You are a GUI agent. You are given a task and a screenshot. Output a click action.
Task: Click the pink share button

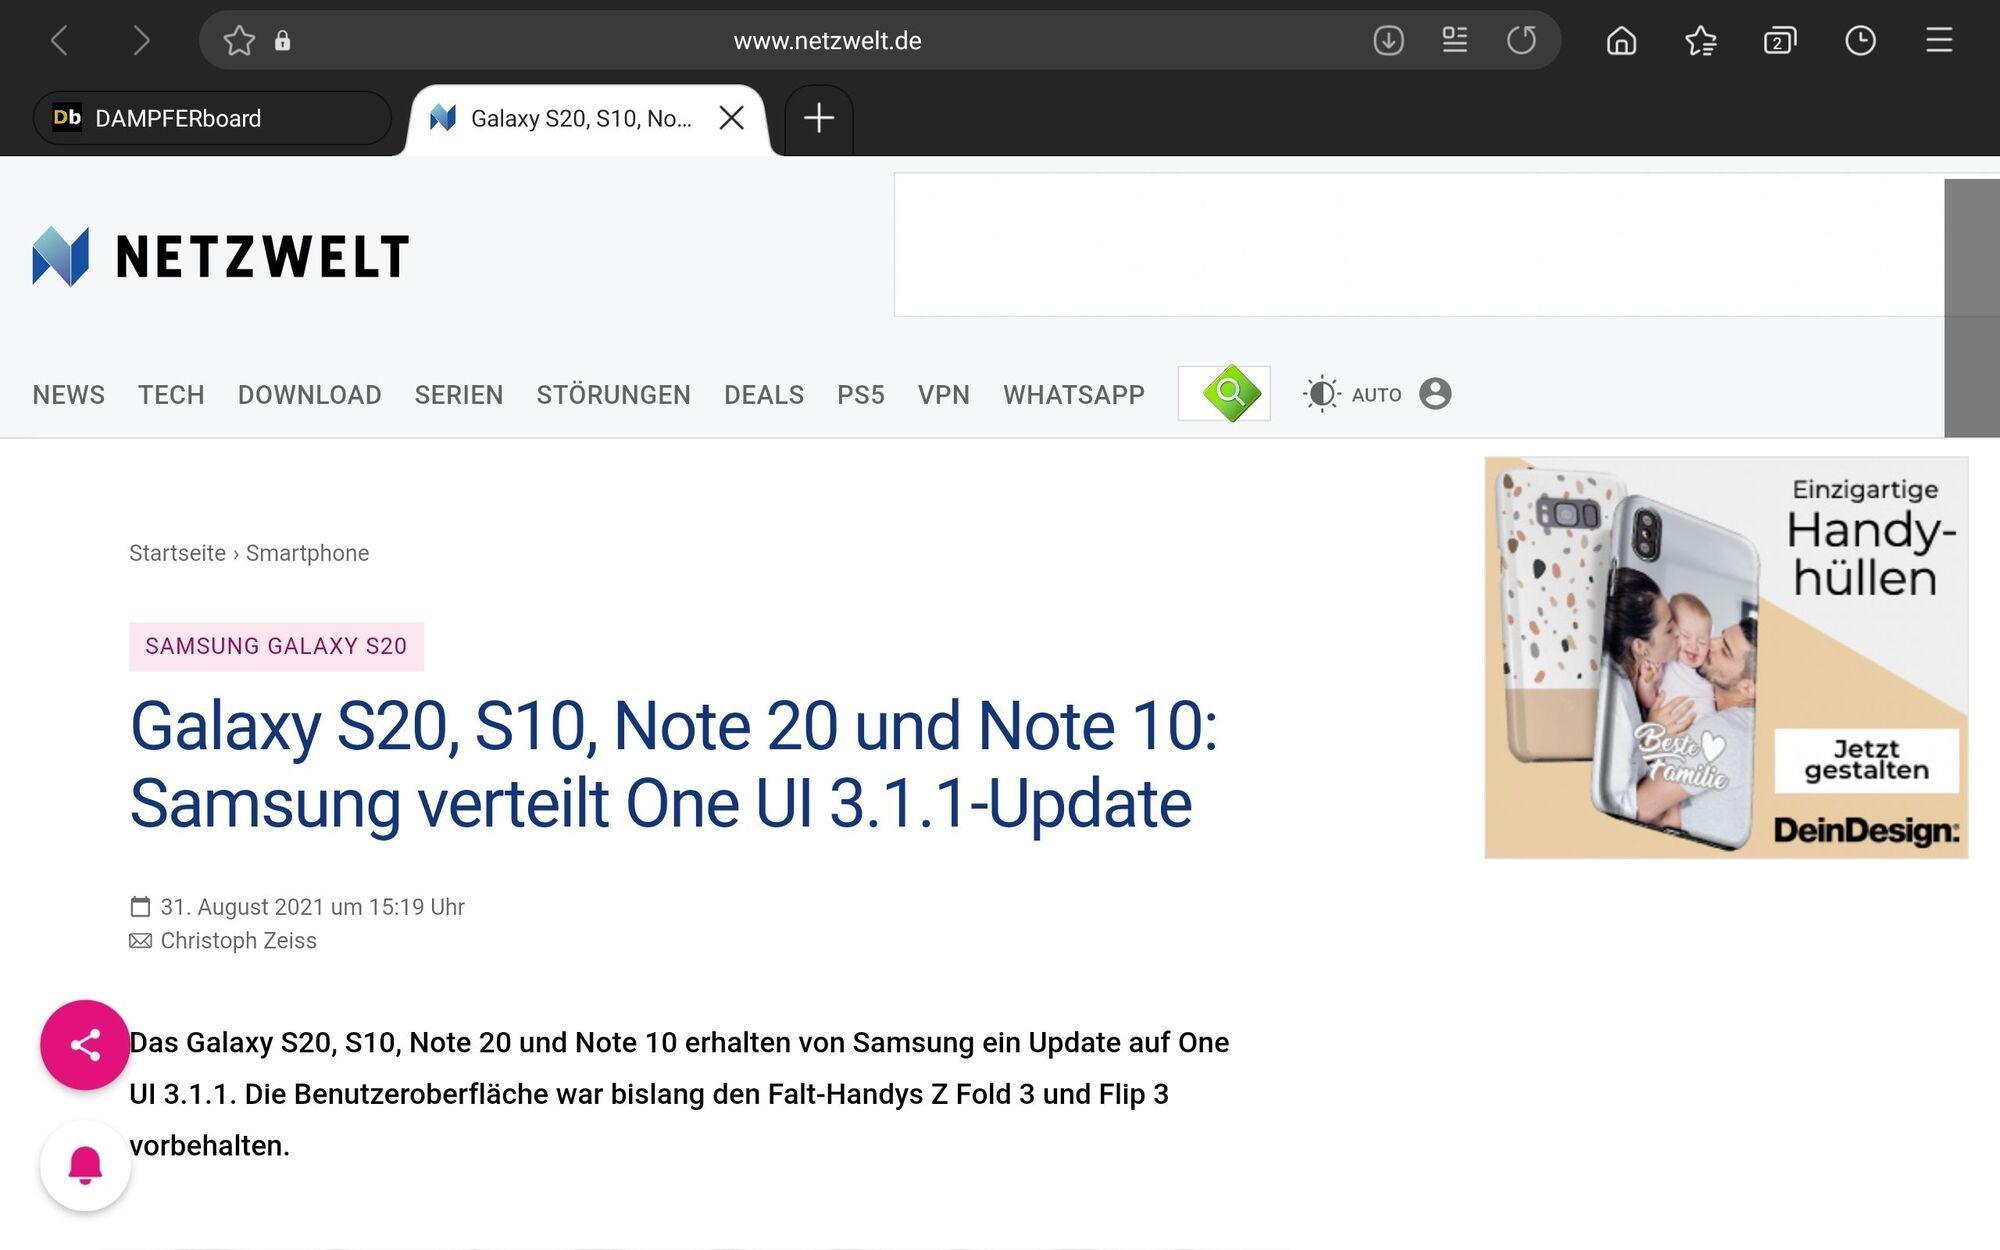[85, 1045]
